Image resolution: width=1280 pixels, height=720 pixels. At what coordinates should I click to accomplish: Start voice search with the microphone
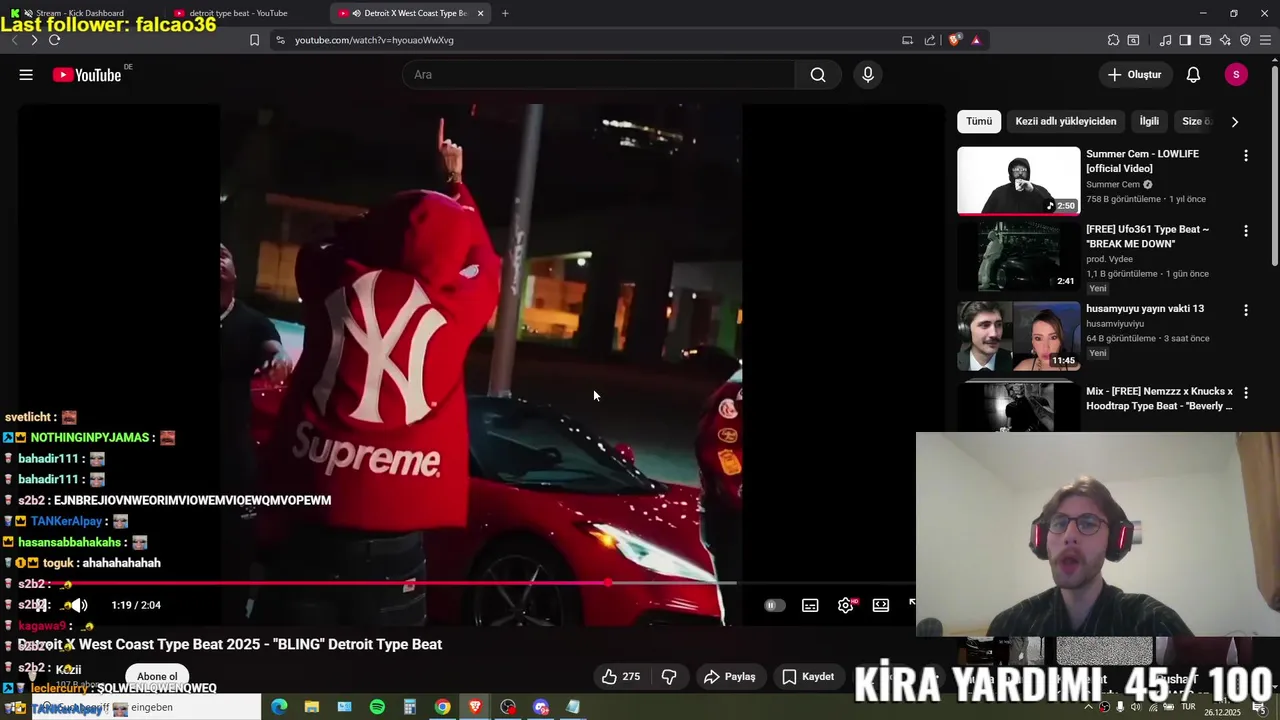coord(867,75)
